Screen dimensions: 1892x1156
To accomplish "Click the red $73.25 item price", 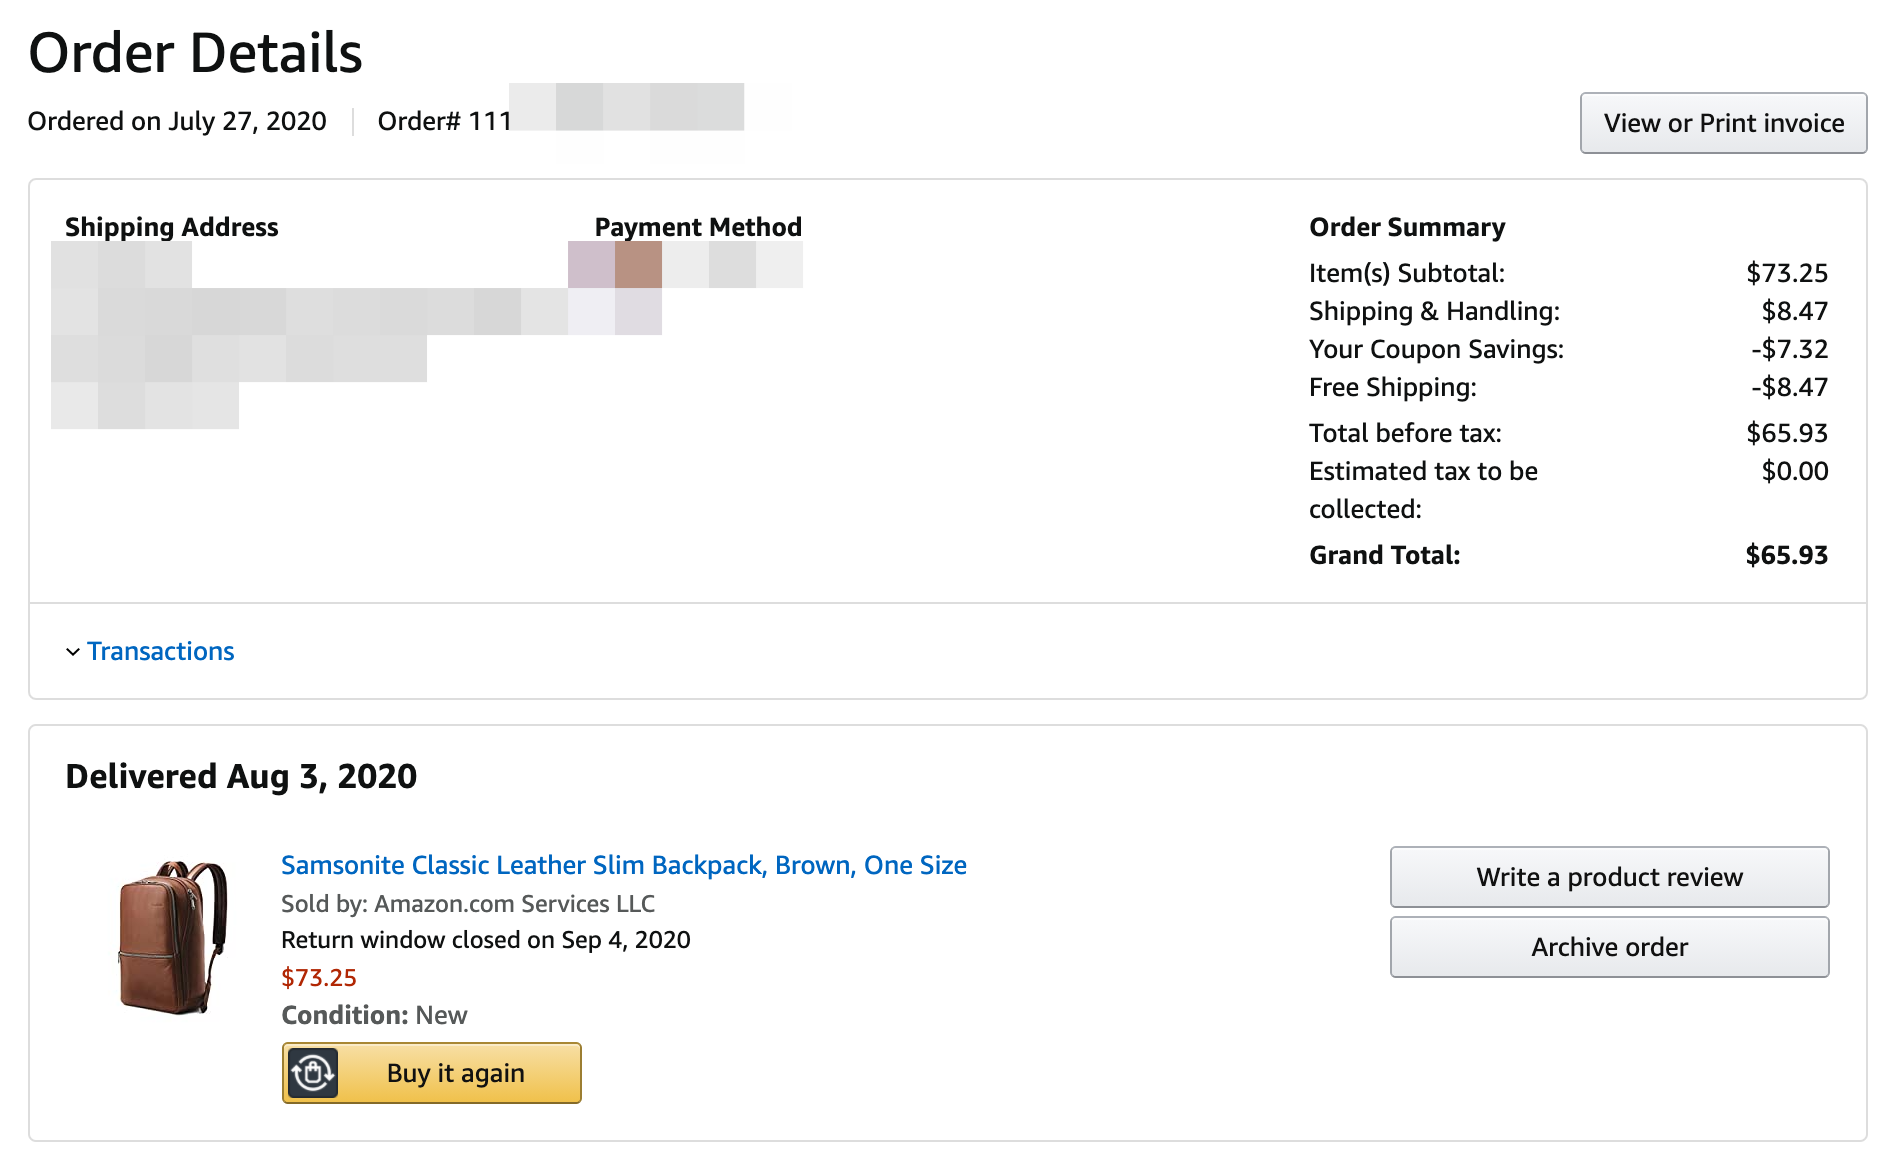I will coord(319,977).
